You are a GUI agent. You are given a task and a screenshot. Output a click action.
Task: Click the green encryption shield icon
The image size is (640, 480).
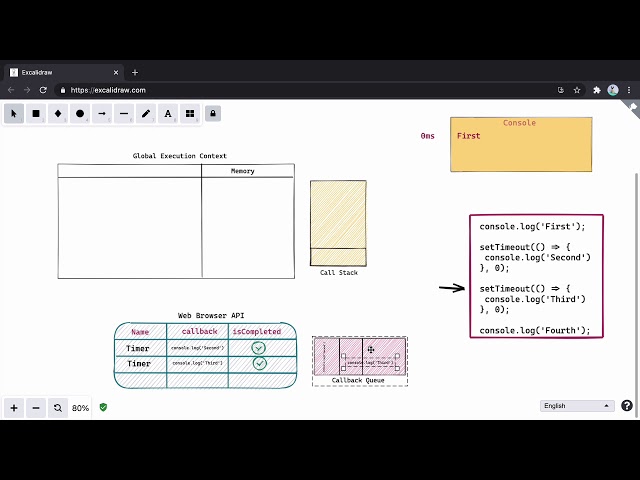[103, 407]
